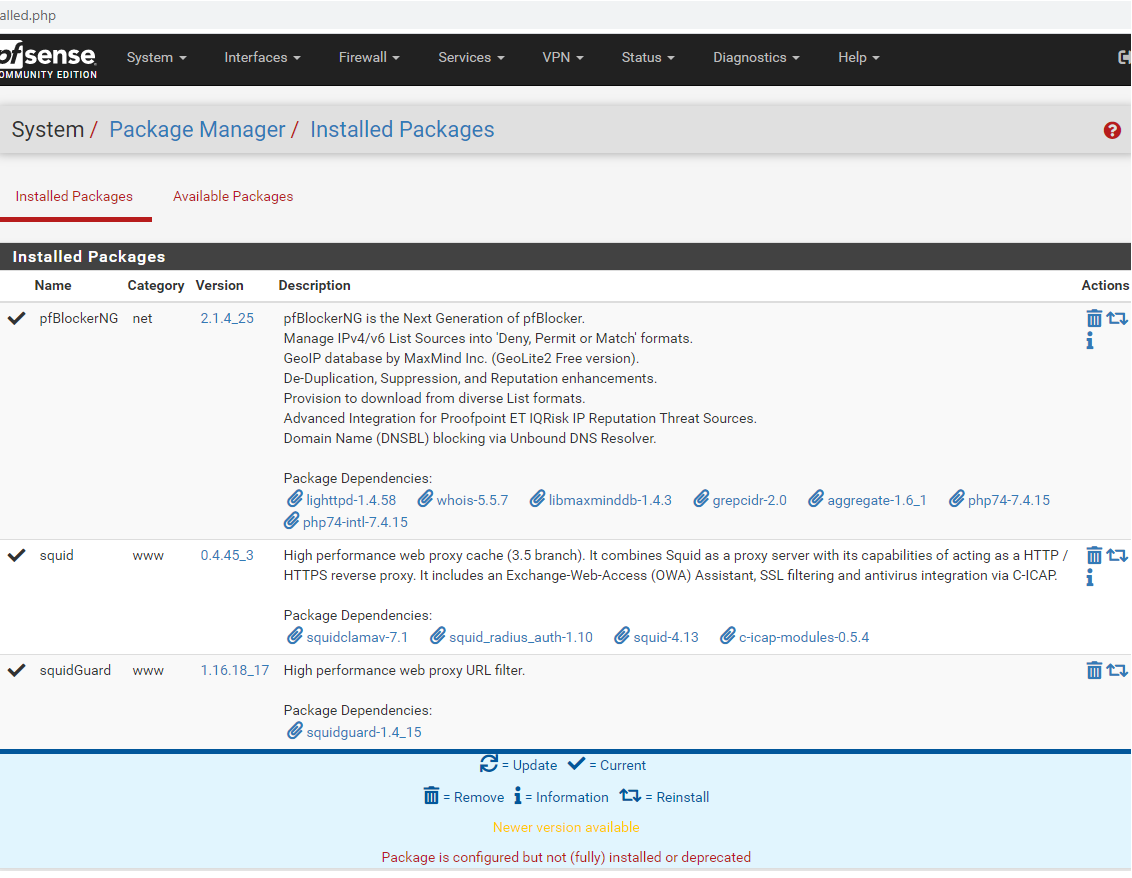
Task: Click the Category column header
Action: coord(156,285)
